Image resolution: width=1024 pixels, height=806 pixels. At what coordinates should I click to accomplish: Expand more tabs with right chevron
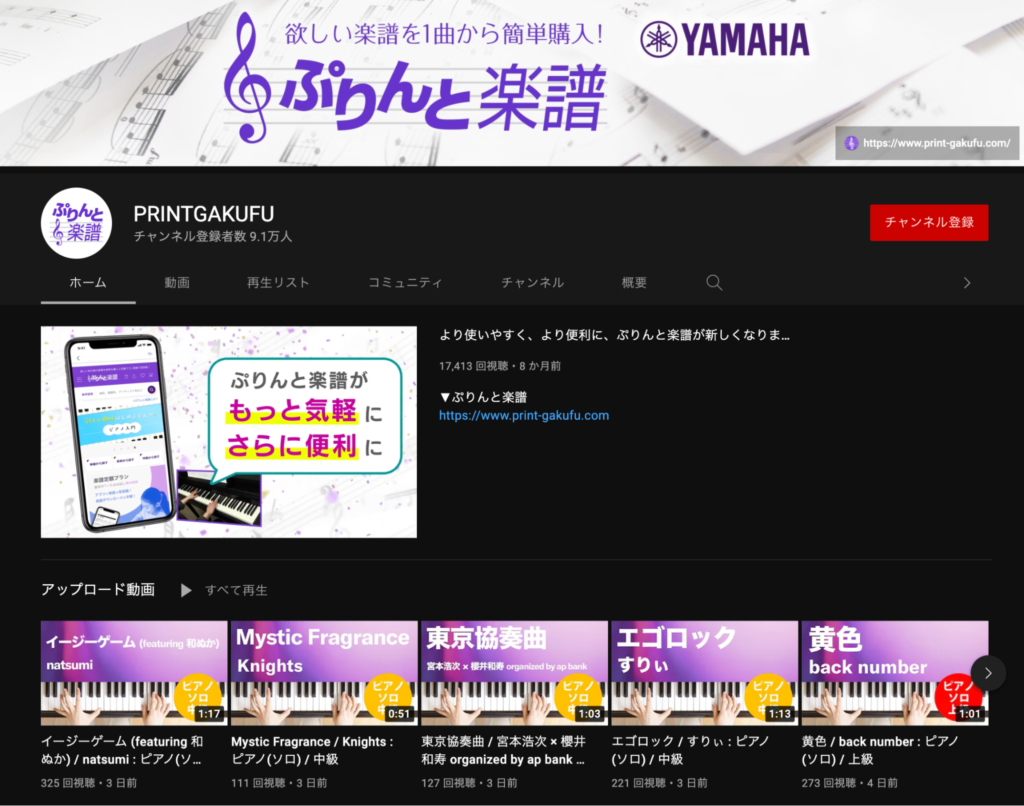click(967, 283)
